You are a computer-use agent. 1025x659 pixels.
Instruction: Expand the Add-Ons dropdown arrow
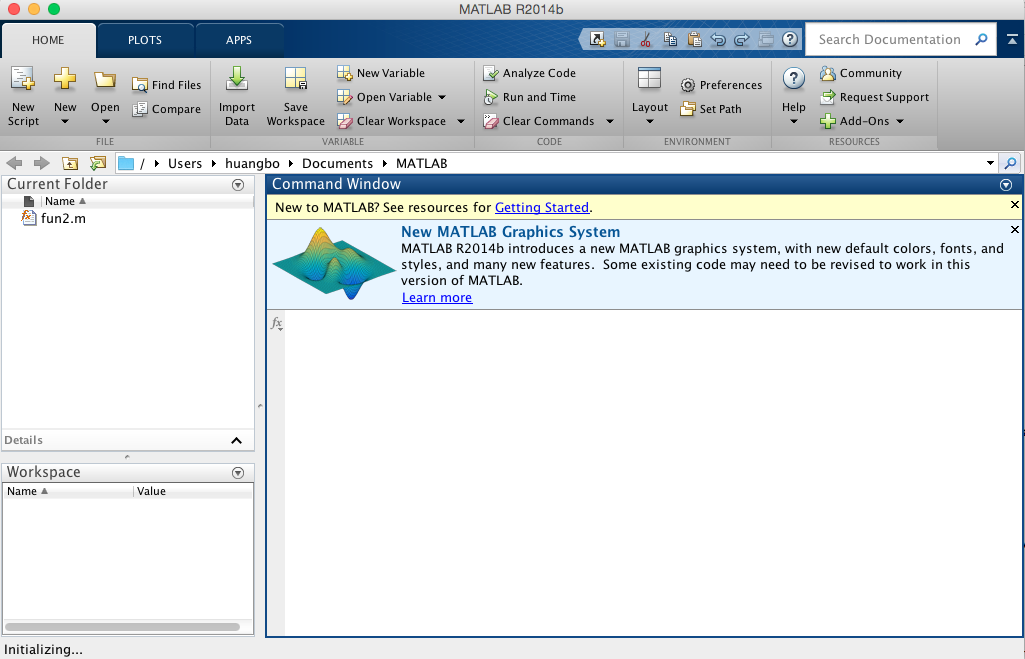(900, 121)
